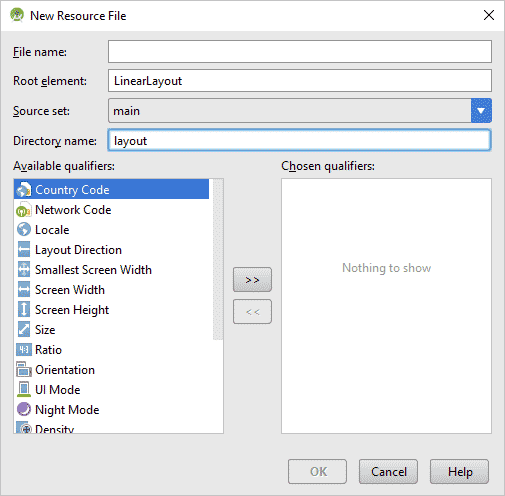Click the Screen Height icon
The height and width of the screenshot is (496, 505).
click(24, 310)
